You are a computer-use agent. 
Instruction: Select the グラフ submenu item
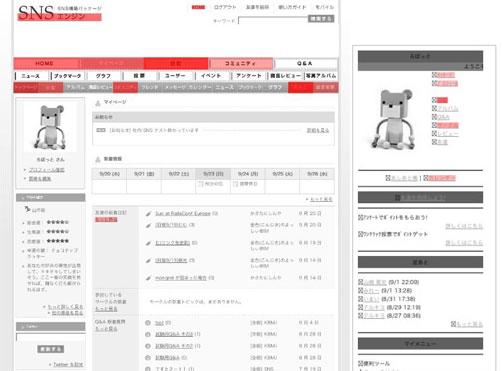pyautogui.click(x=103, y=76)
